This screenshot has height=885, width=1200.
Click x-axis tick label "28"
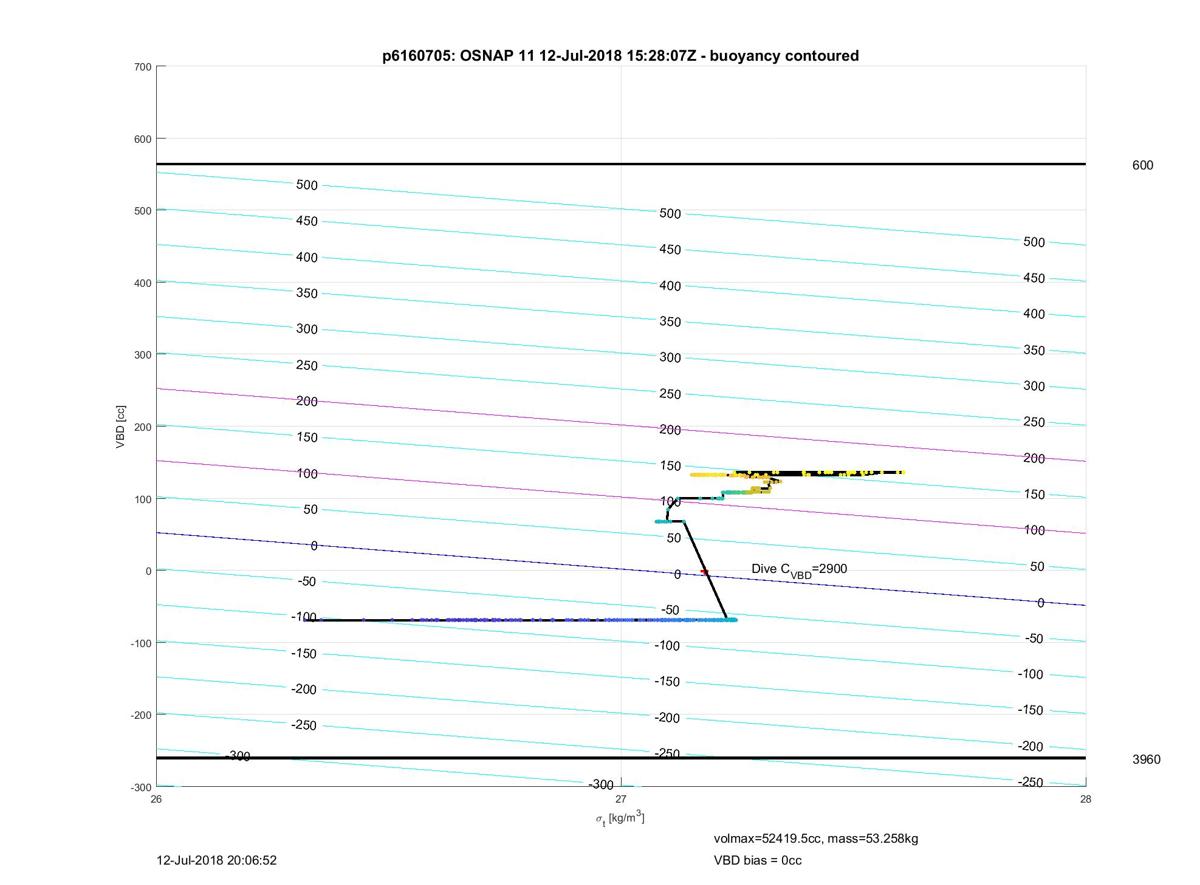click(1085, 799)
